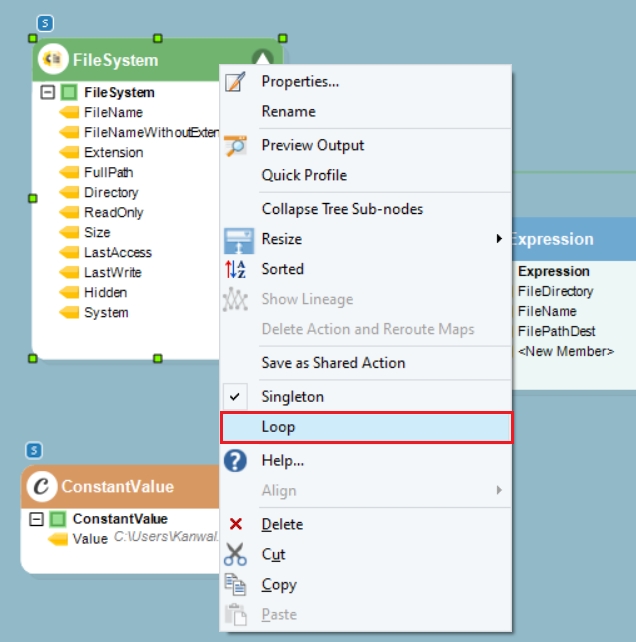Choose Copy from the context menu
This screenshot has width=636, height=642.
click(366, 585)
